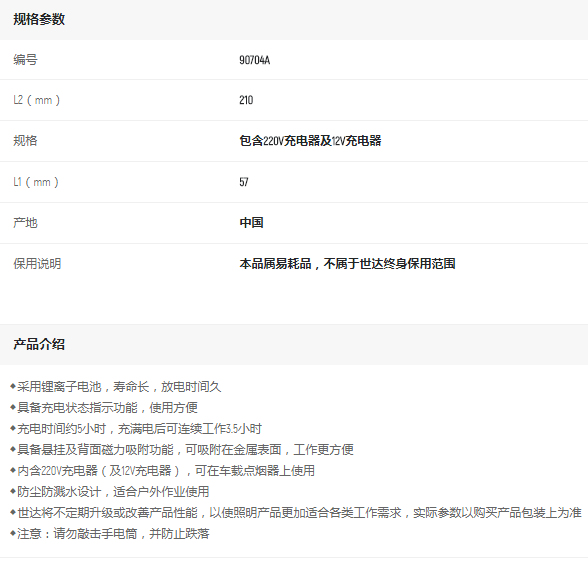Click the 产地 row label
This screenshot has height=566, width=588.
[25, 223]
